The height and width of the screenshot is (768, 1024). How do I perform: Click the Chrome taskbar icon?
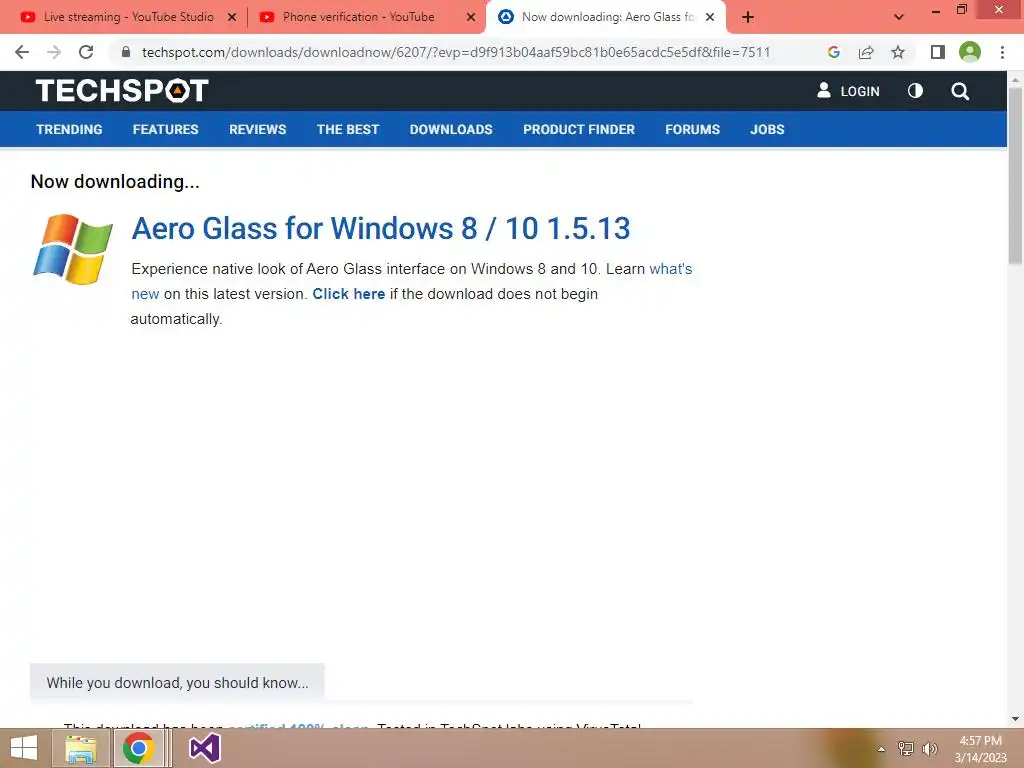pyautogui.click(x=138, y=748)
